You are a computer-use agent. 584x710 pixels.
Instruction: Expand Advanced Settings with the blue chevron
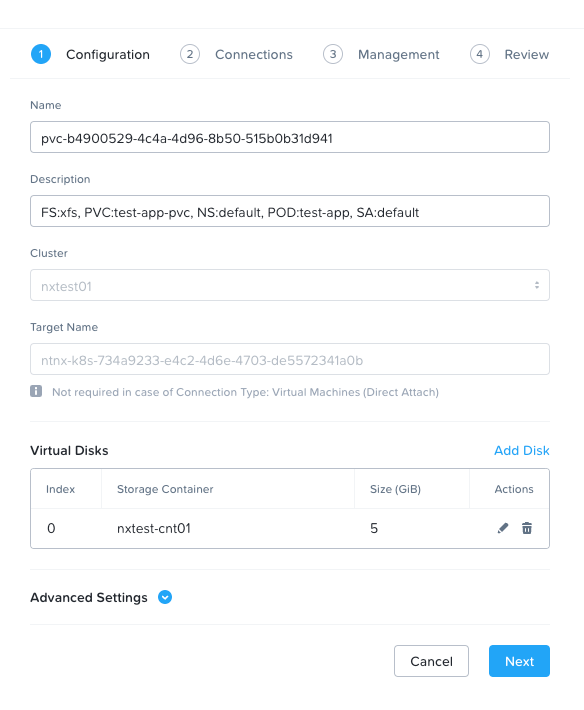165,597
